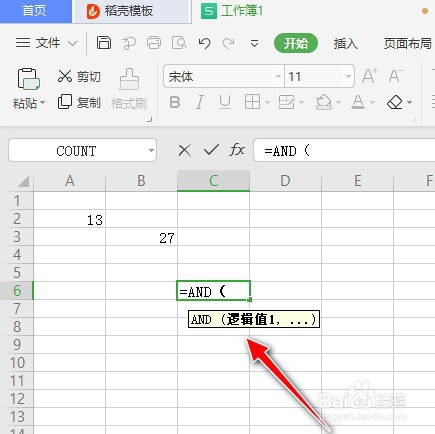
Task: Increase font size with A+ icon
Action: 370,76
